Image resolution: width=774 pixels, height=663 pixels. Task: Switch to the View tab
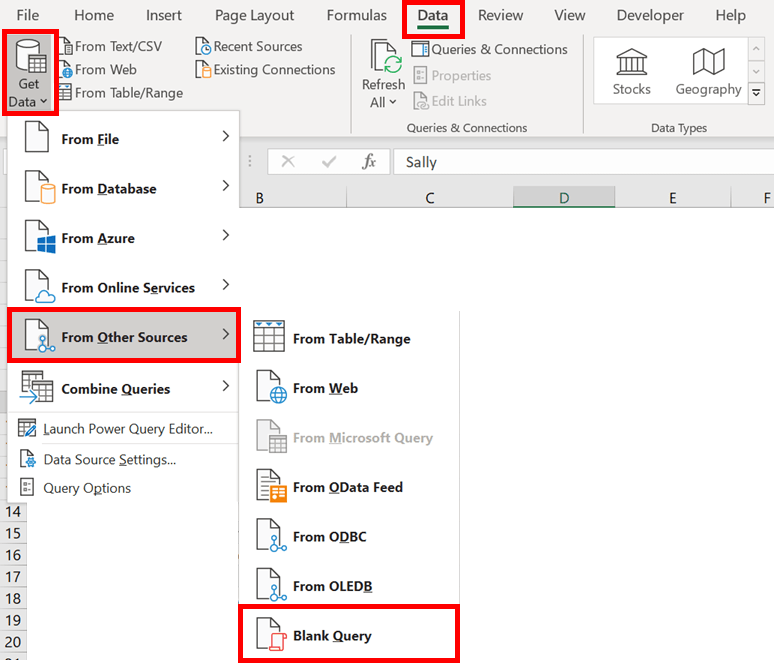(x=569, y=15)
